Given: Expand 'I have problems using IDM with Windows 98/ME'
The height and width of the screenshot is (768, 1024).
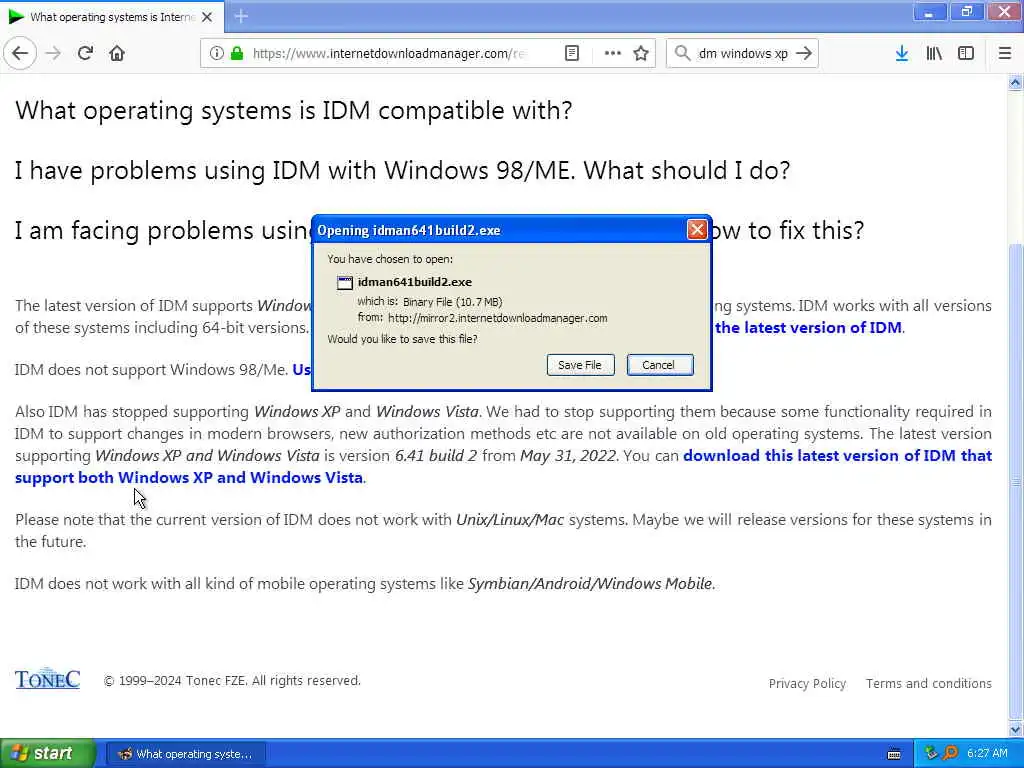Looking at the screenshot, I should coord(402,170).
